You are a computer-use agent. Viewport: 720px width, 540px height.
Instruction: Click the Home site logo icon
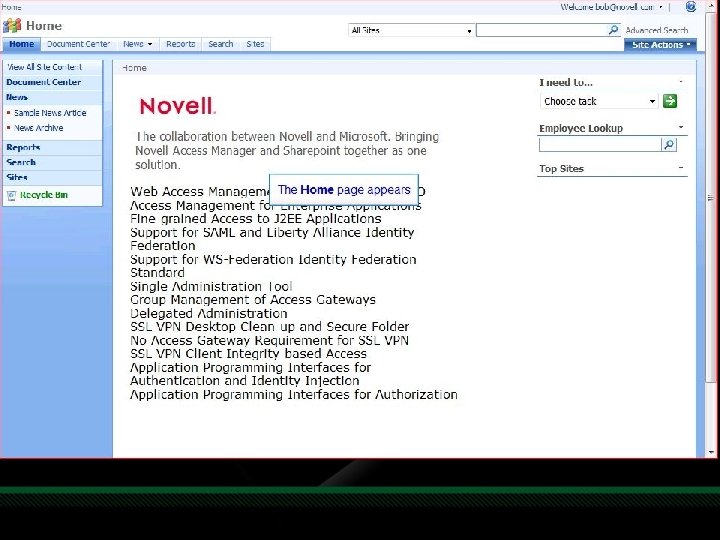coord(12,25)
